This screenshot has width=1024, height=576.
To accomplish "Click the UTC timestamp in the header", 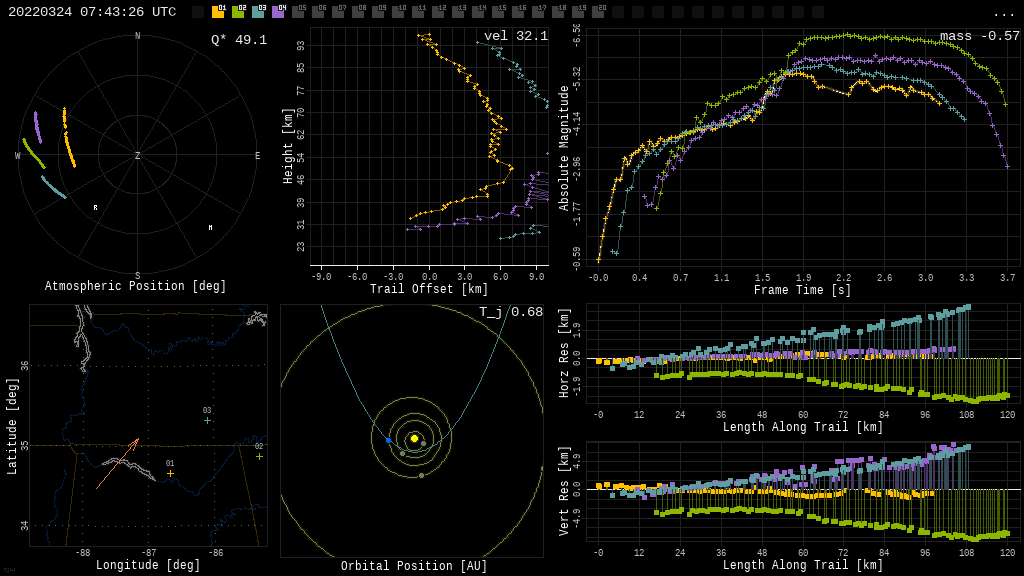I will (92, 12).
